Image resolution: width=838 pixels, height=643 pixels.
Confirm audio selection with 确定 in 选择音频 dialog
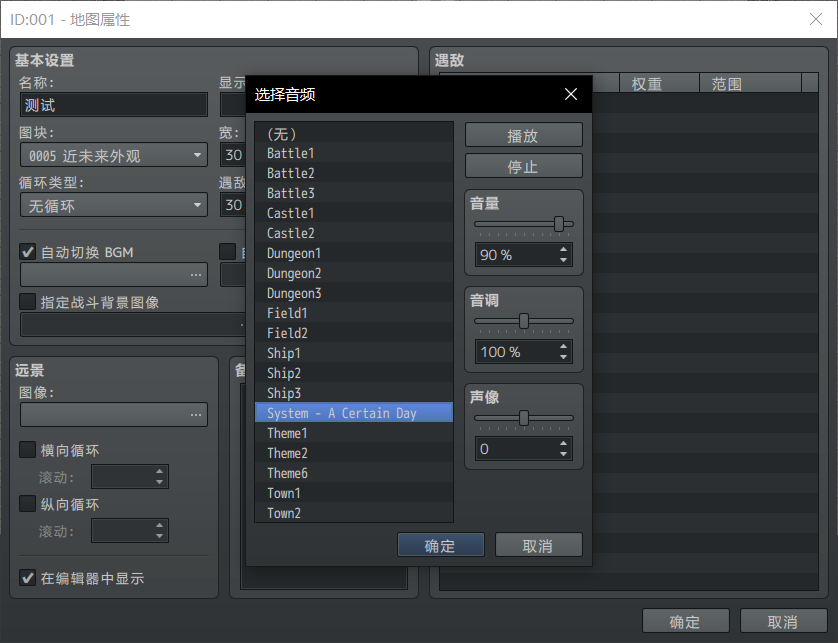(440, 545)
